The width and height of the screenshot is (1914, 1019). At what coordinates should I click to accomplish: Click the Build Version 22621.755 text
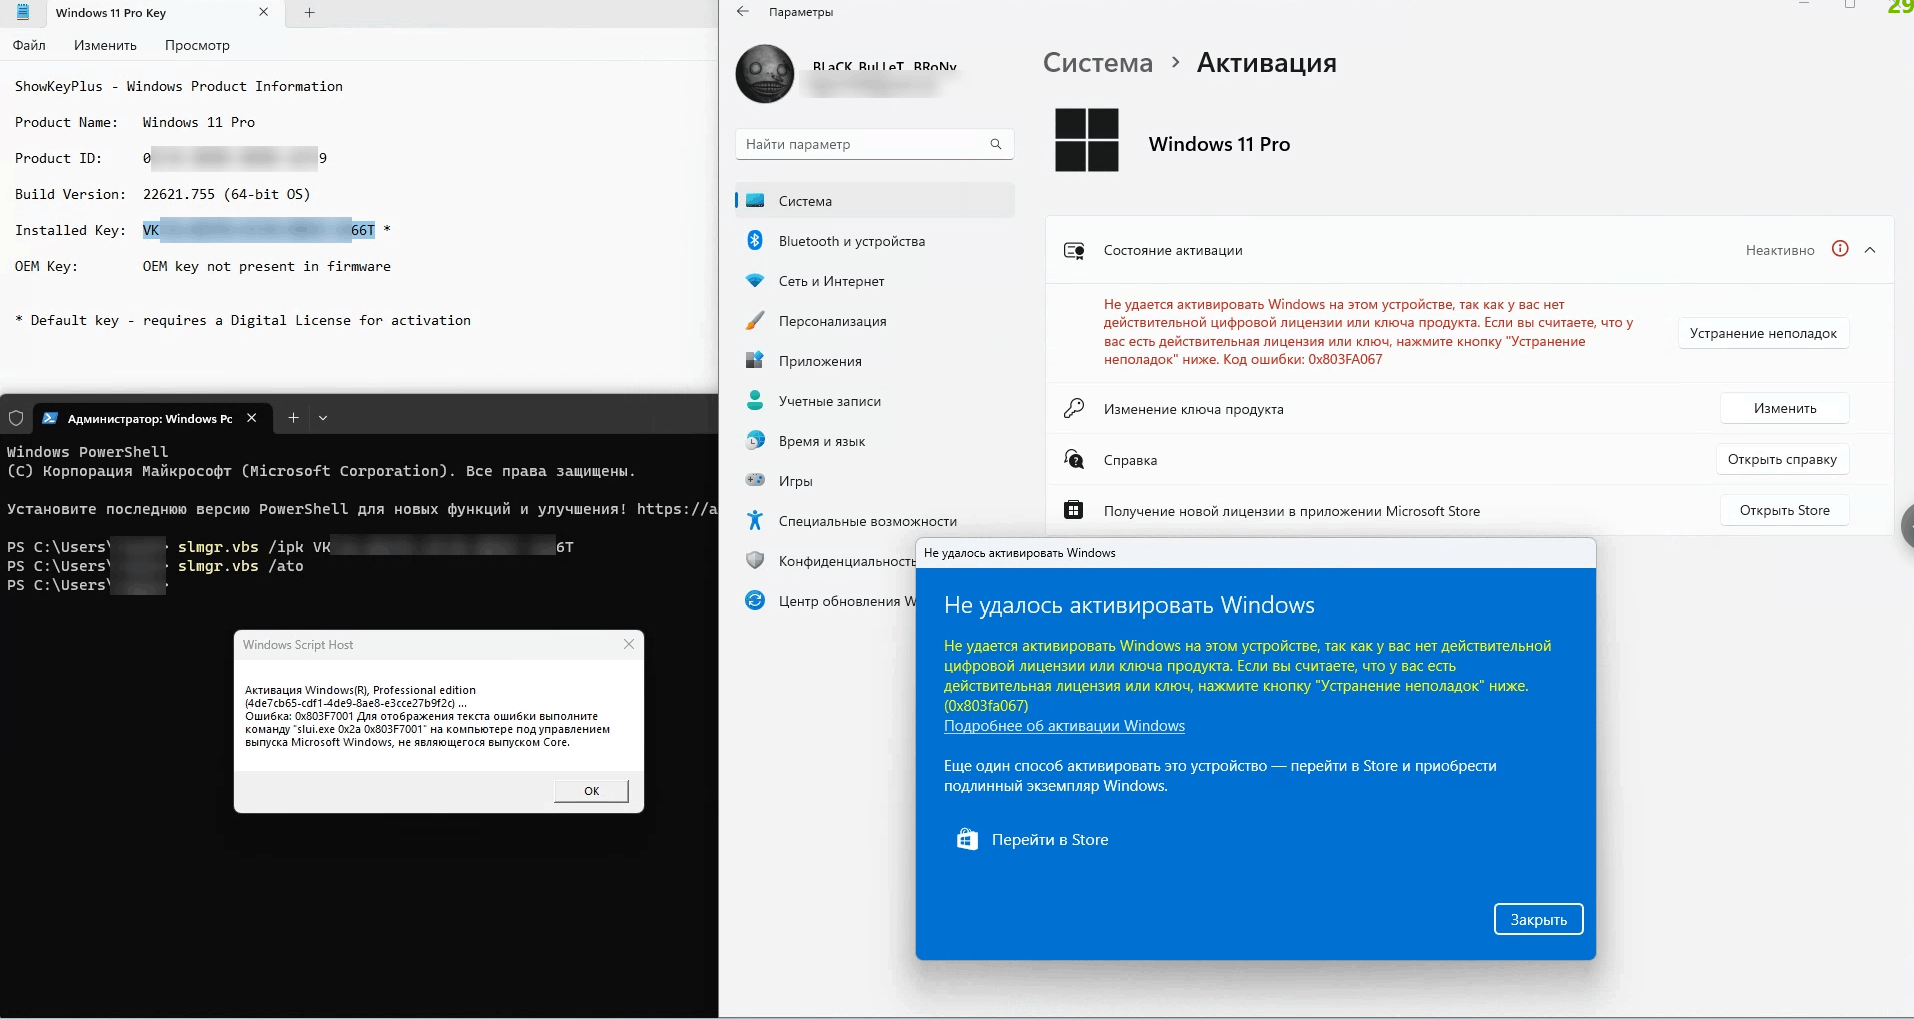click(227, 194)
